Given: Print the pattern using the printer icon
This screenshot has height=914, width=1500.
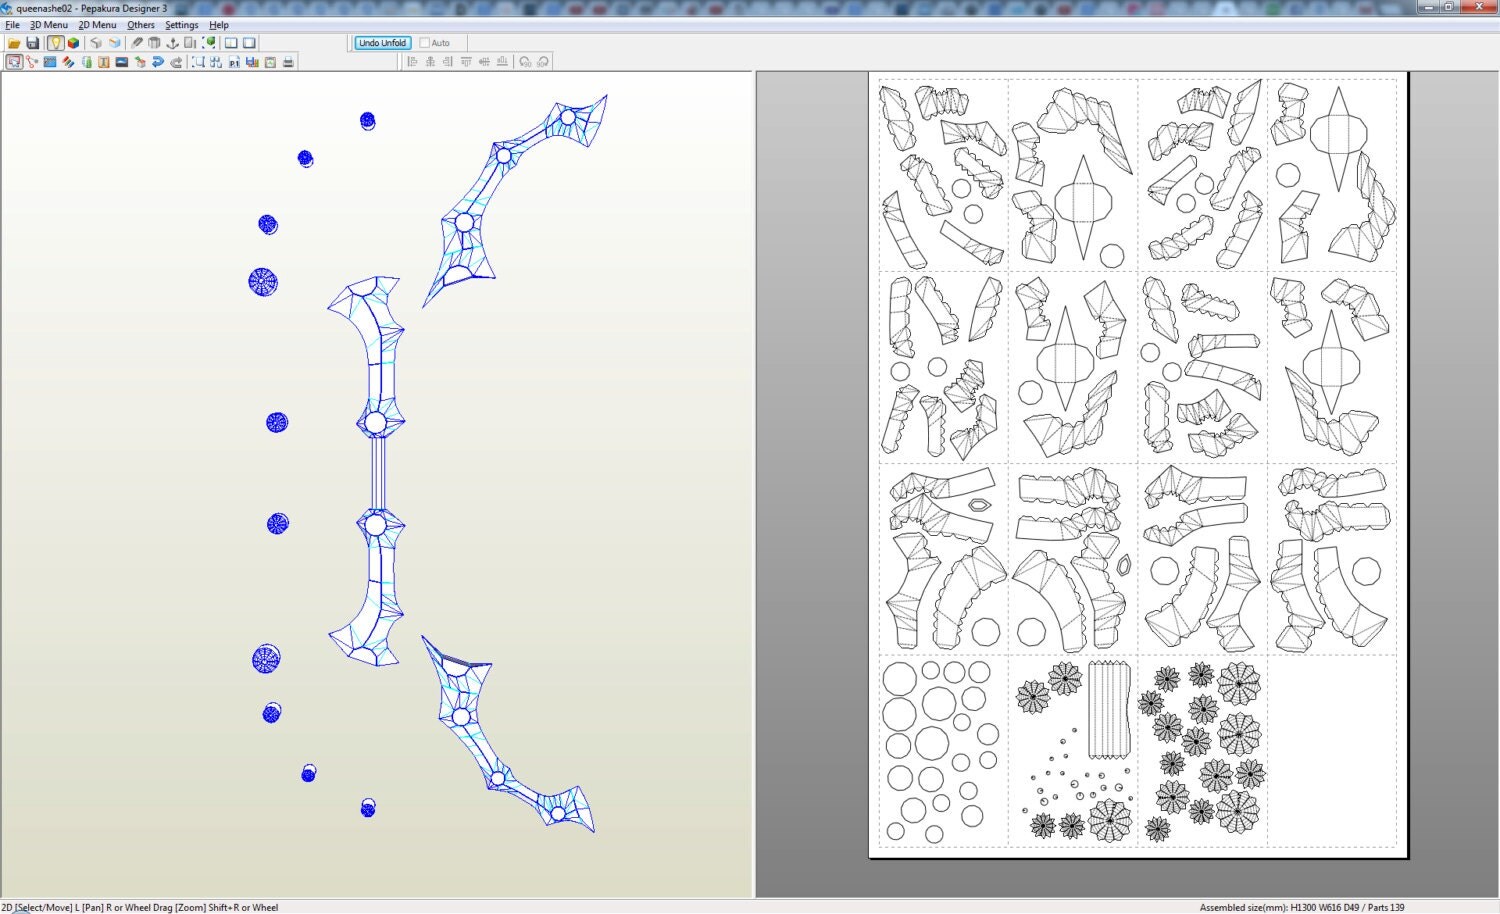Looking at the screenshot, I should pos(288,62).
